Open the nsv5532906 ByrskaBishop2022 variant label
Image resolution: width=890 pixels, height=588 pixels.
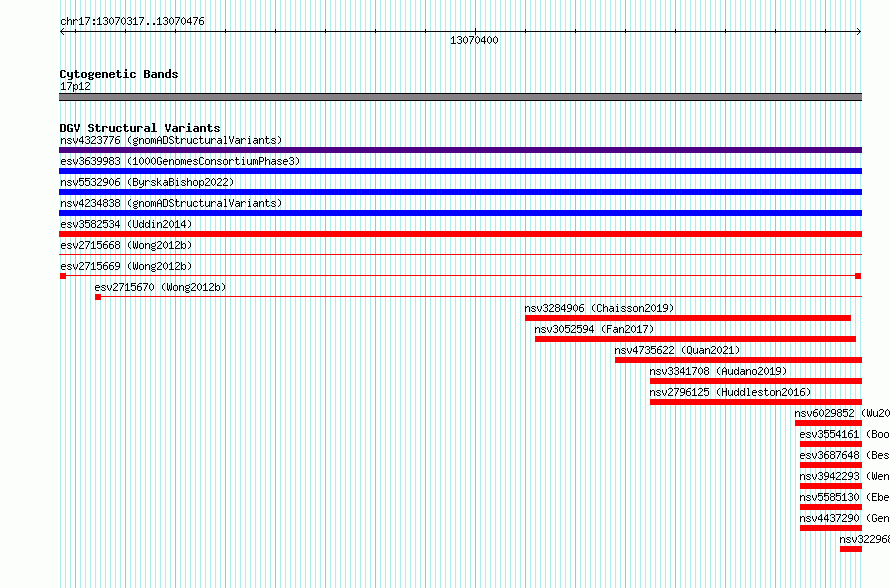(147, 182)
